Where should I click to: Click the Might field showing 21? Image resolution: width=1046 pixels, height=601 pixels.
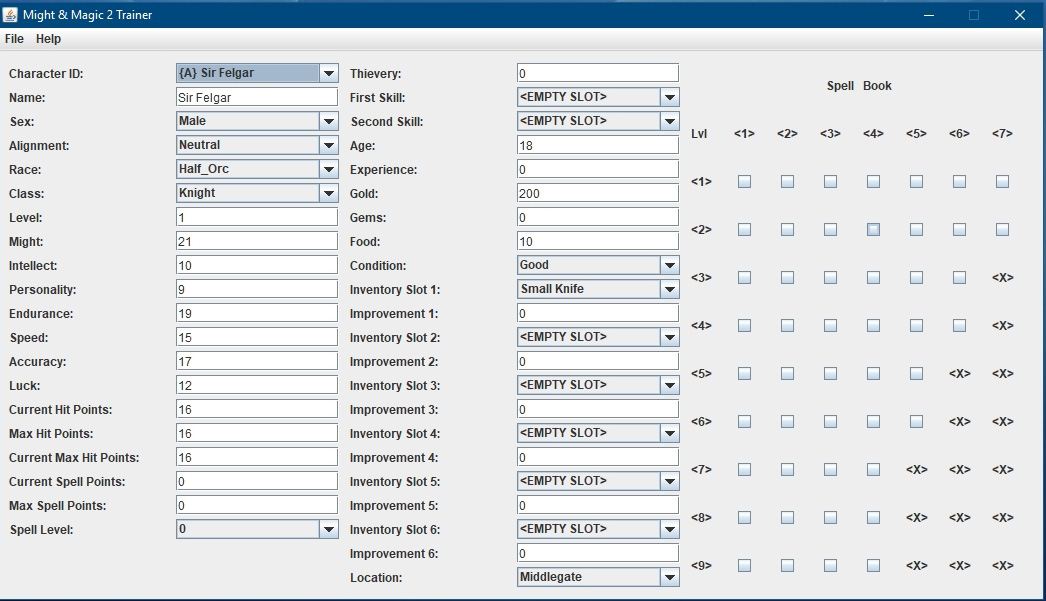point(257,241)
